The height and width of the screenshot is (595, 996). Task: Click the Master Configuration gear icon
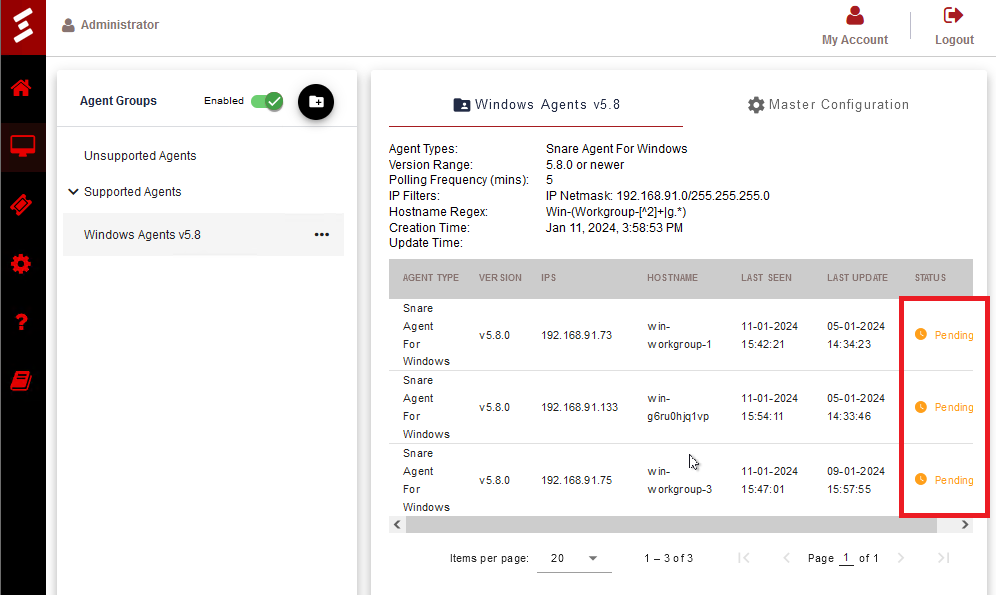pyautogui.click(x=756, y=105)
